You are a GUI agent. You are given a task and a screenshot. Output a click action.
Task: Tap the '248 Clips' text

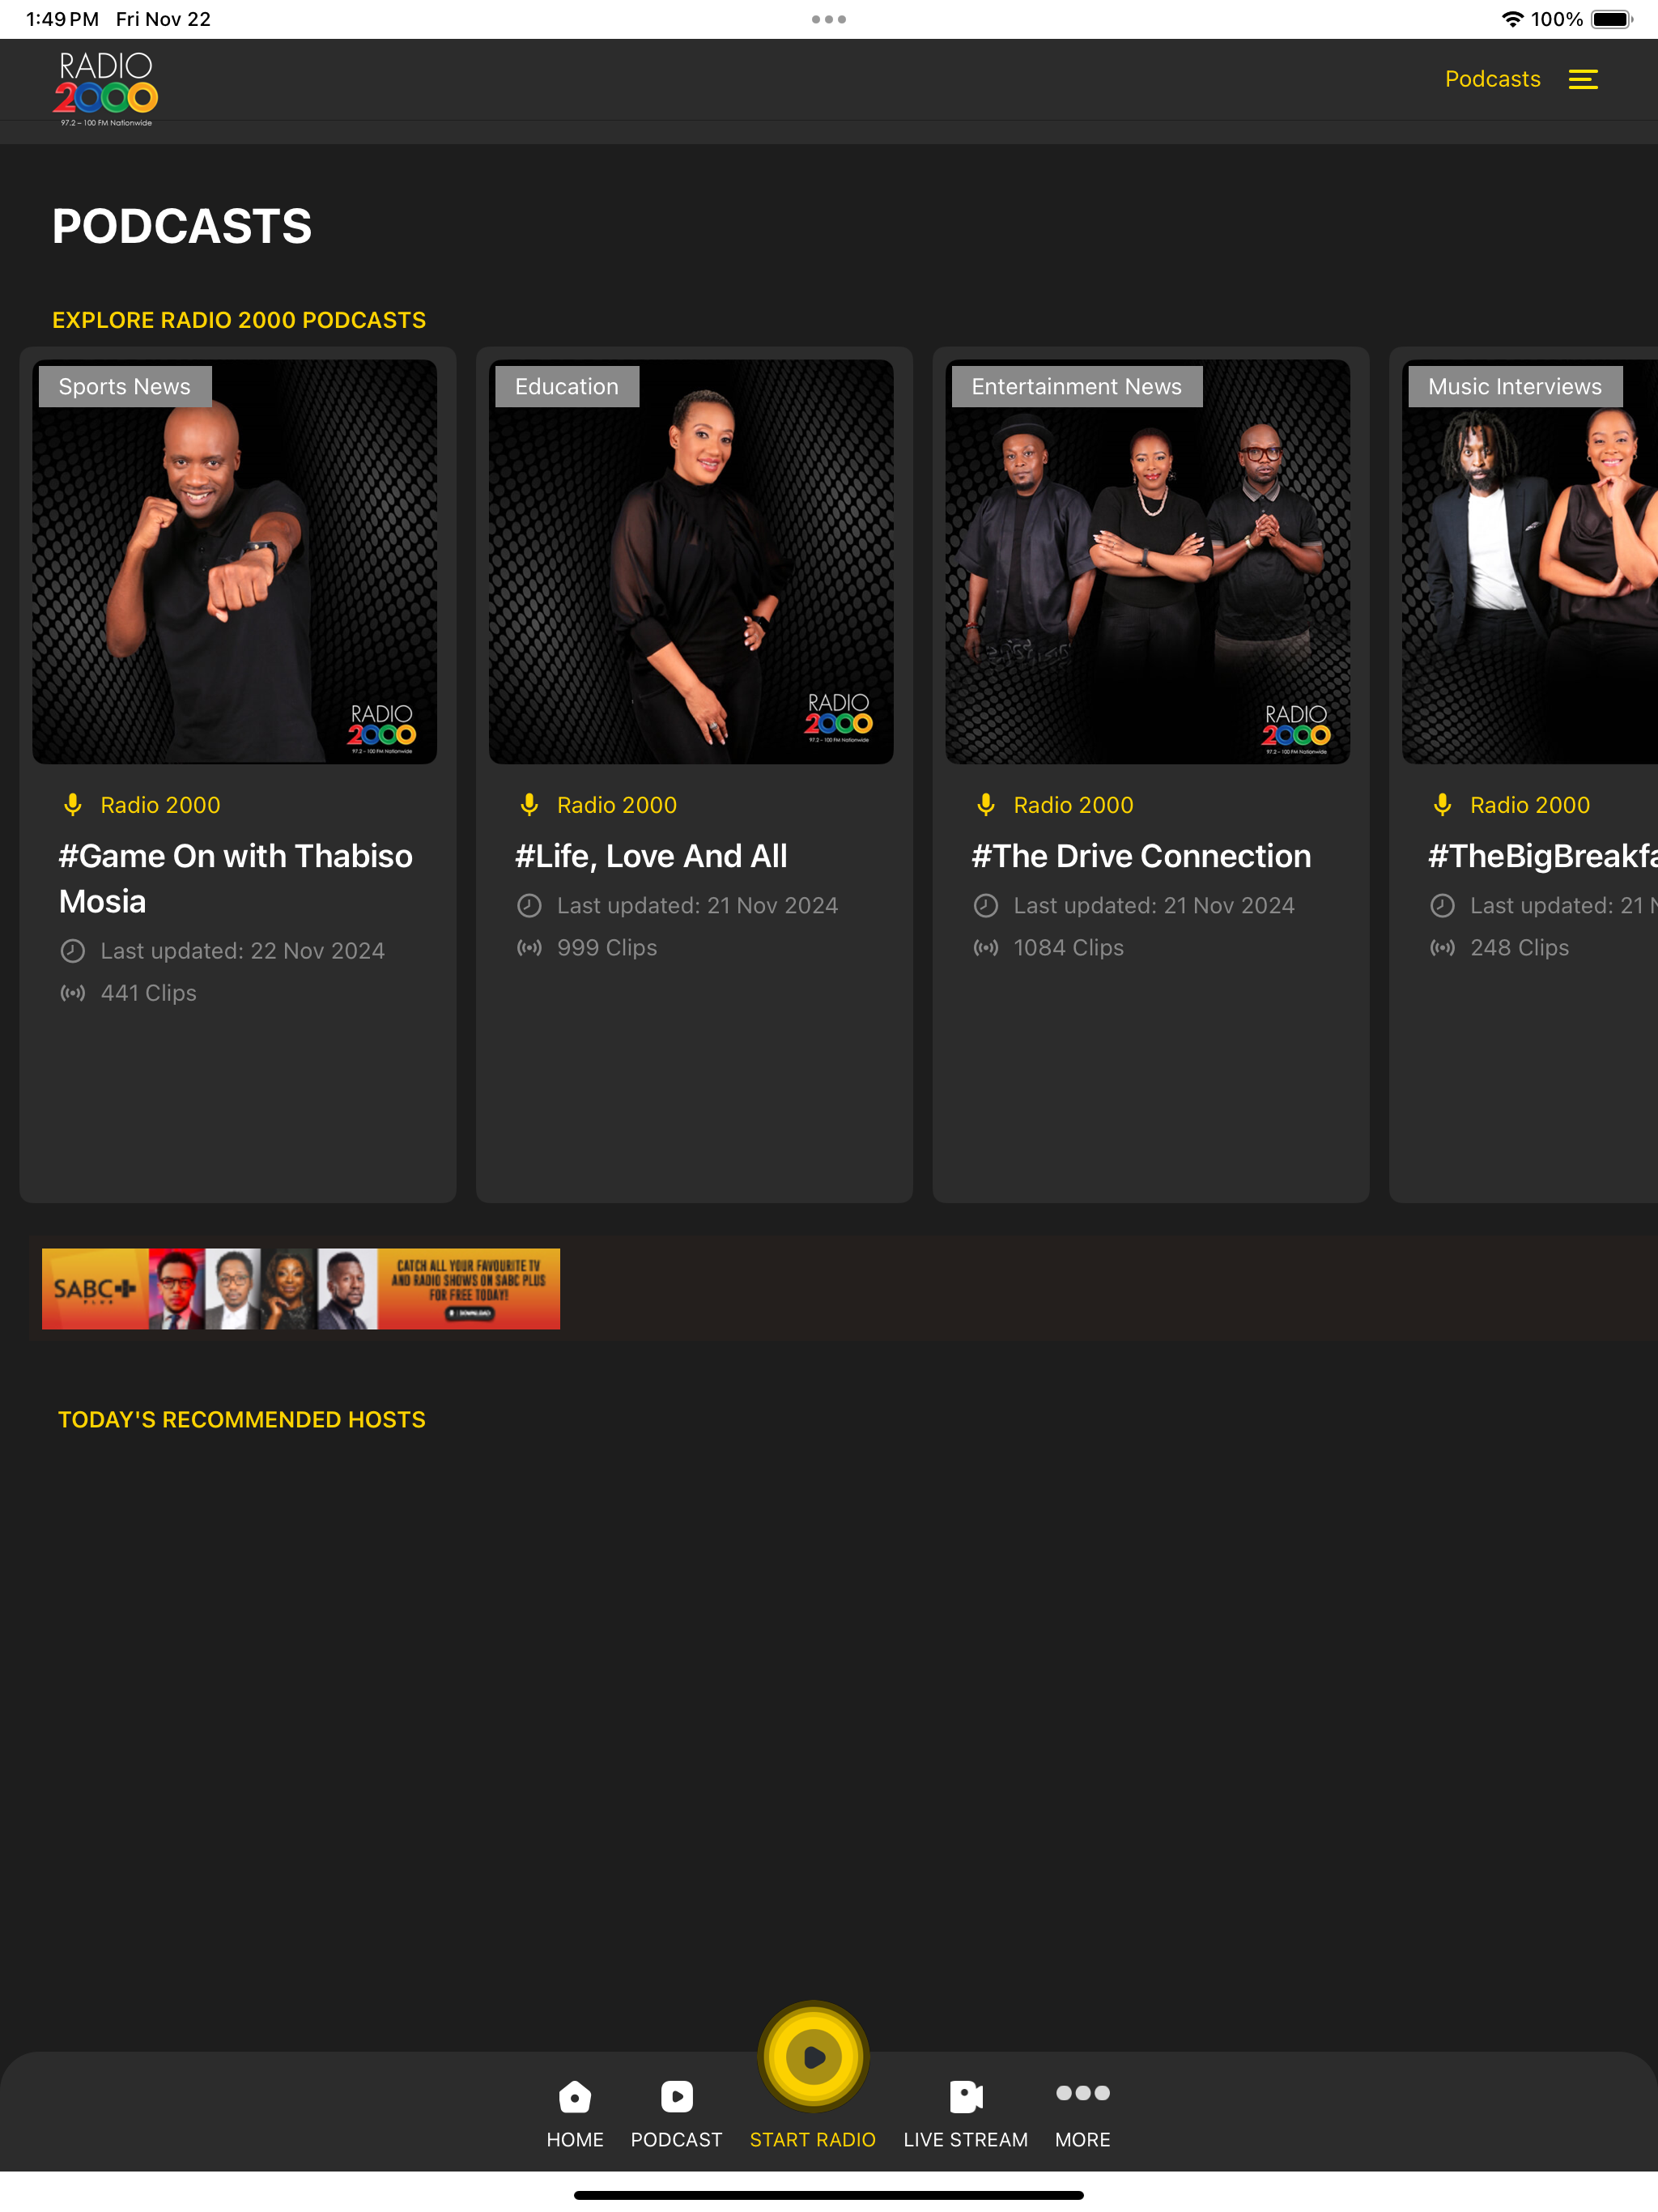tap(1520, 948)
